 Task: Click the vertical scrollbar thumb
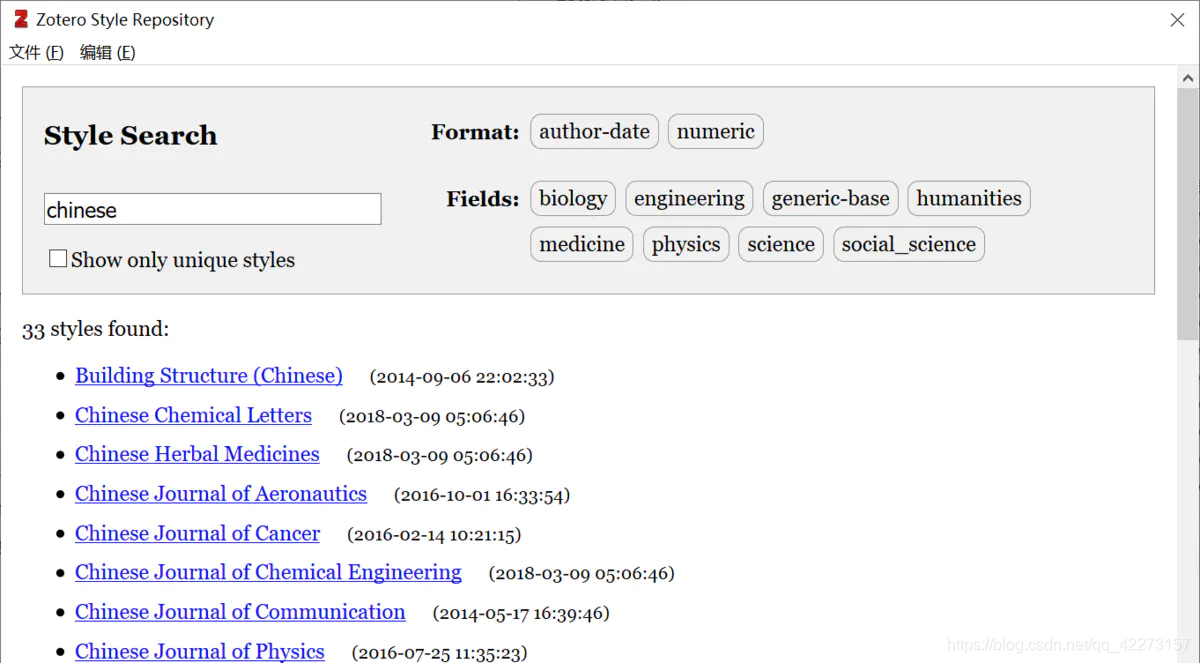point(1188,214)
